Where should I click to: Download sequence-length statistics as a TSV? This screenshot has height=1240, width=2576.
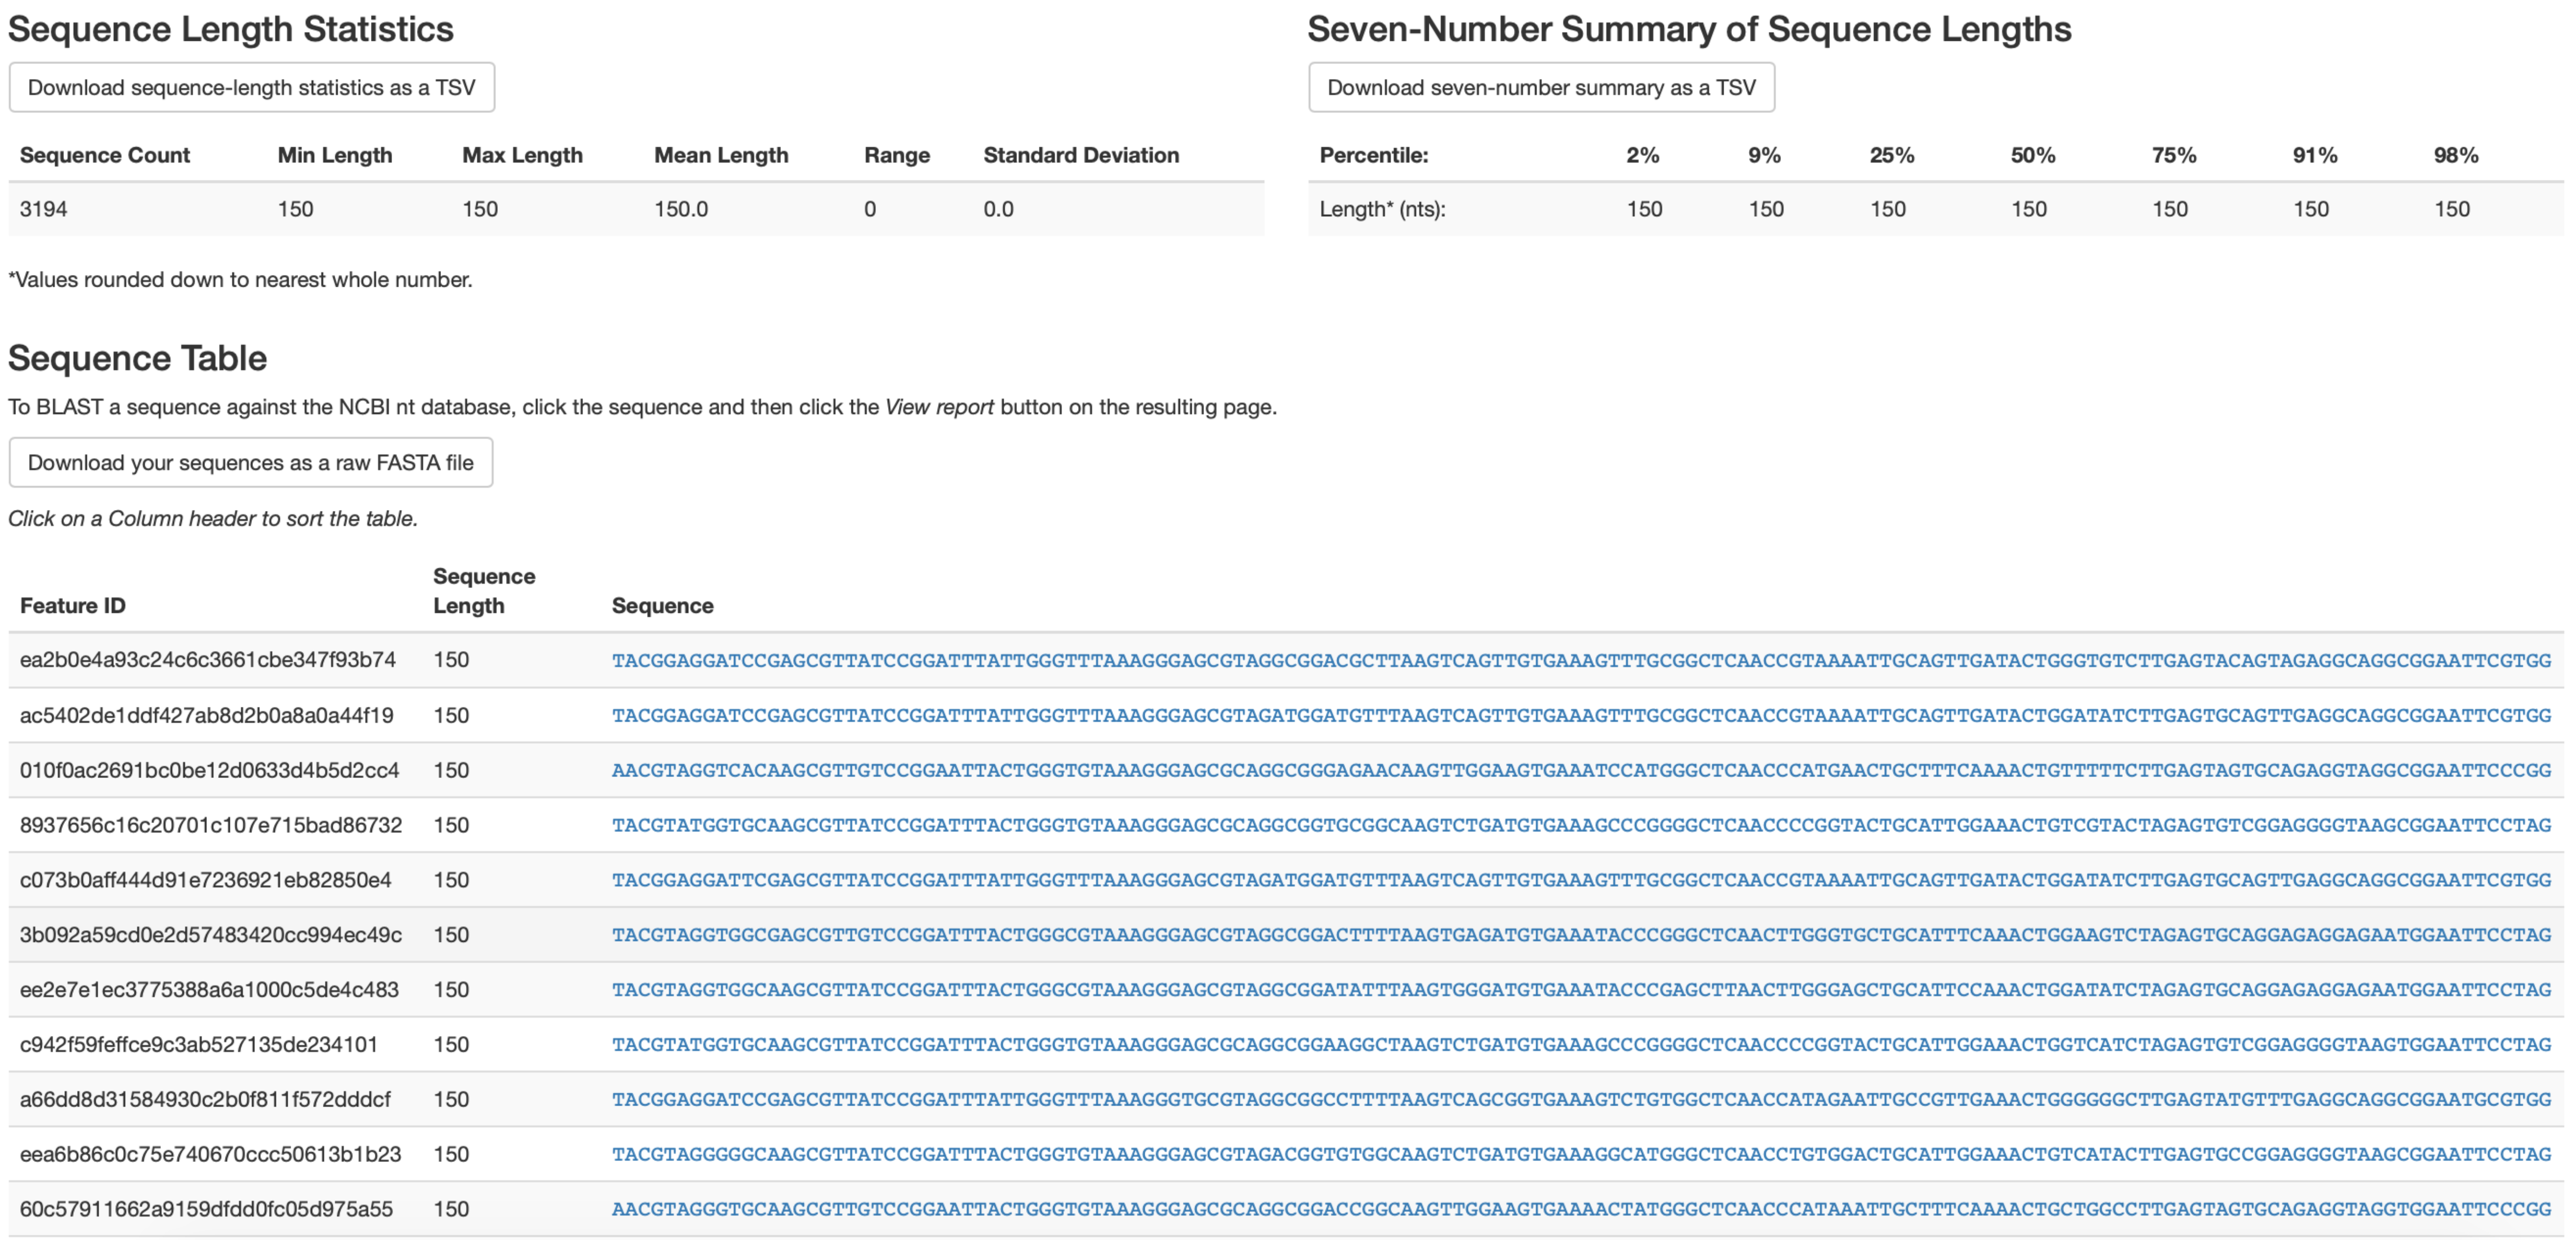tap(251, 88)
